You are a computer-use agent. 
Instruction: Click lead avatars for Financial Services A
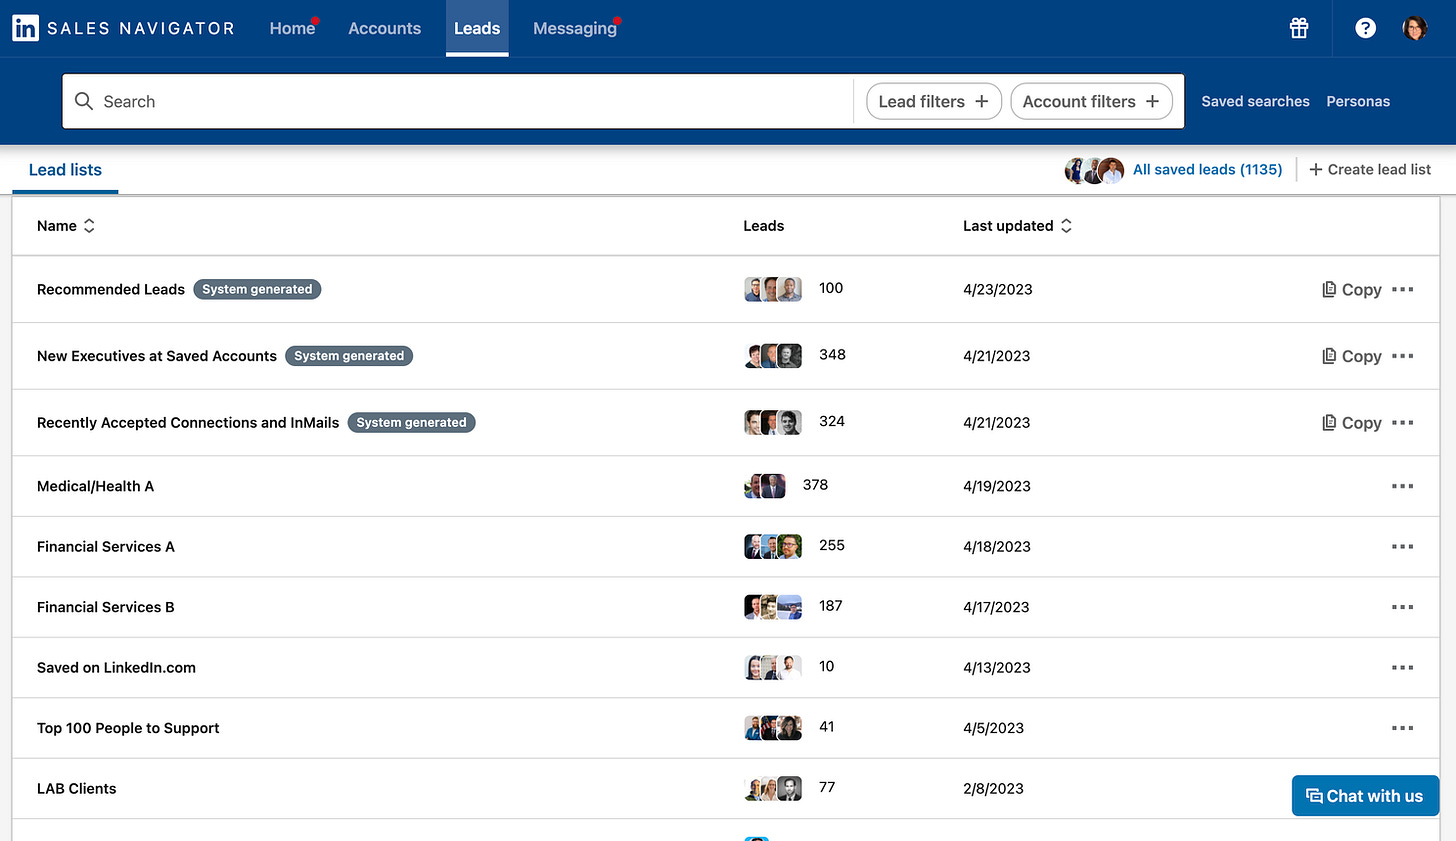pos(773,546)
